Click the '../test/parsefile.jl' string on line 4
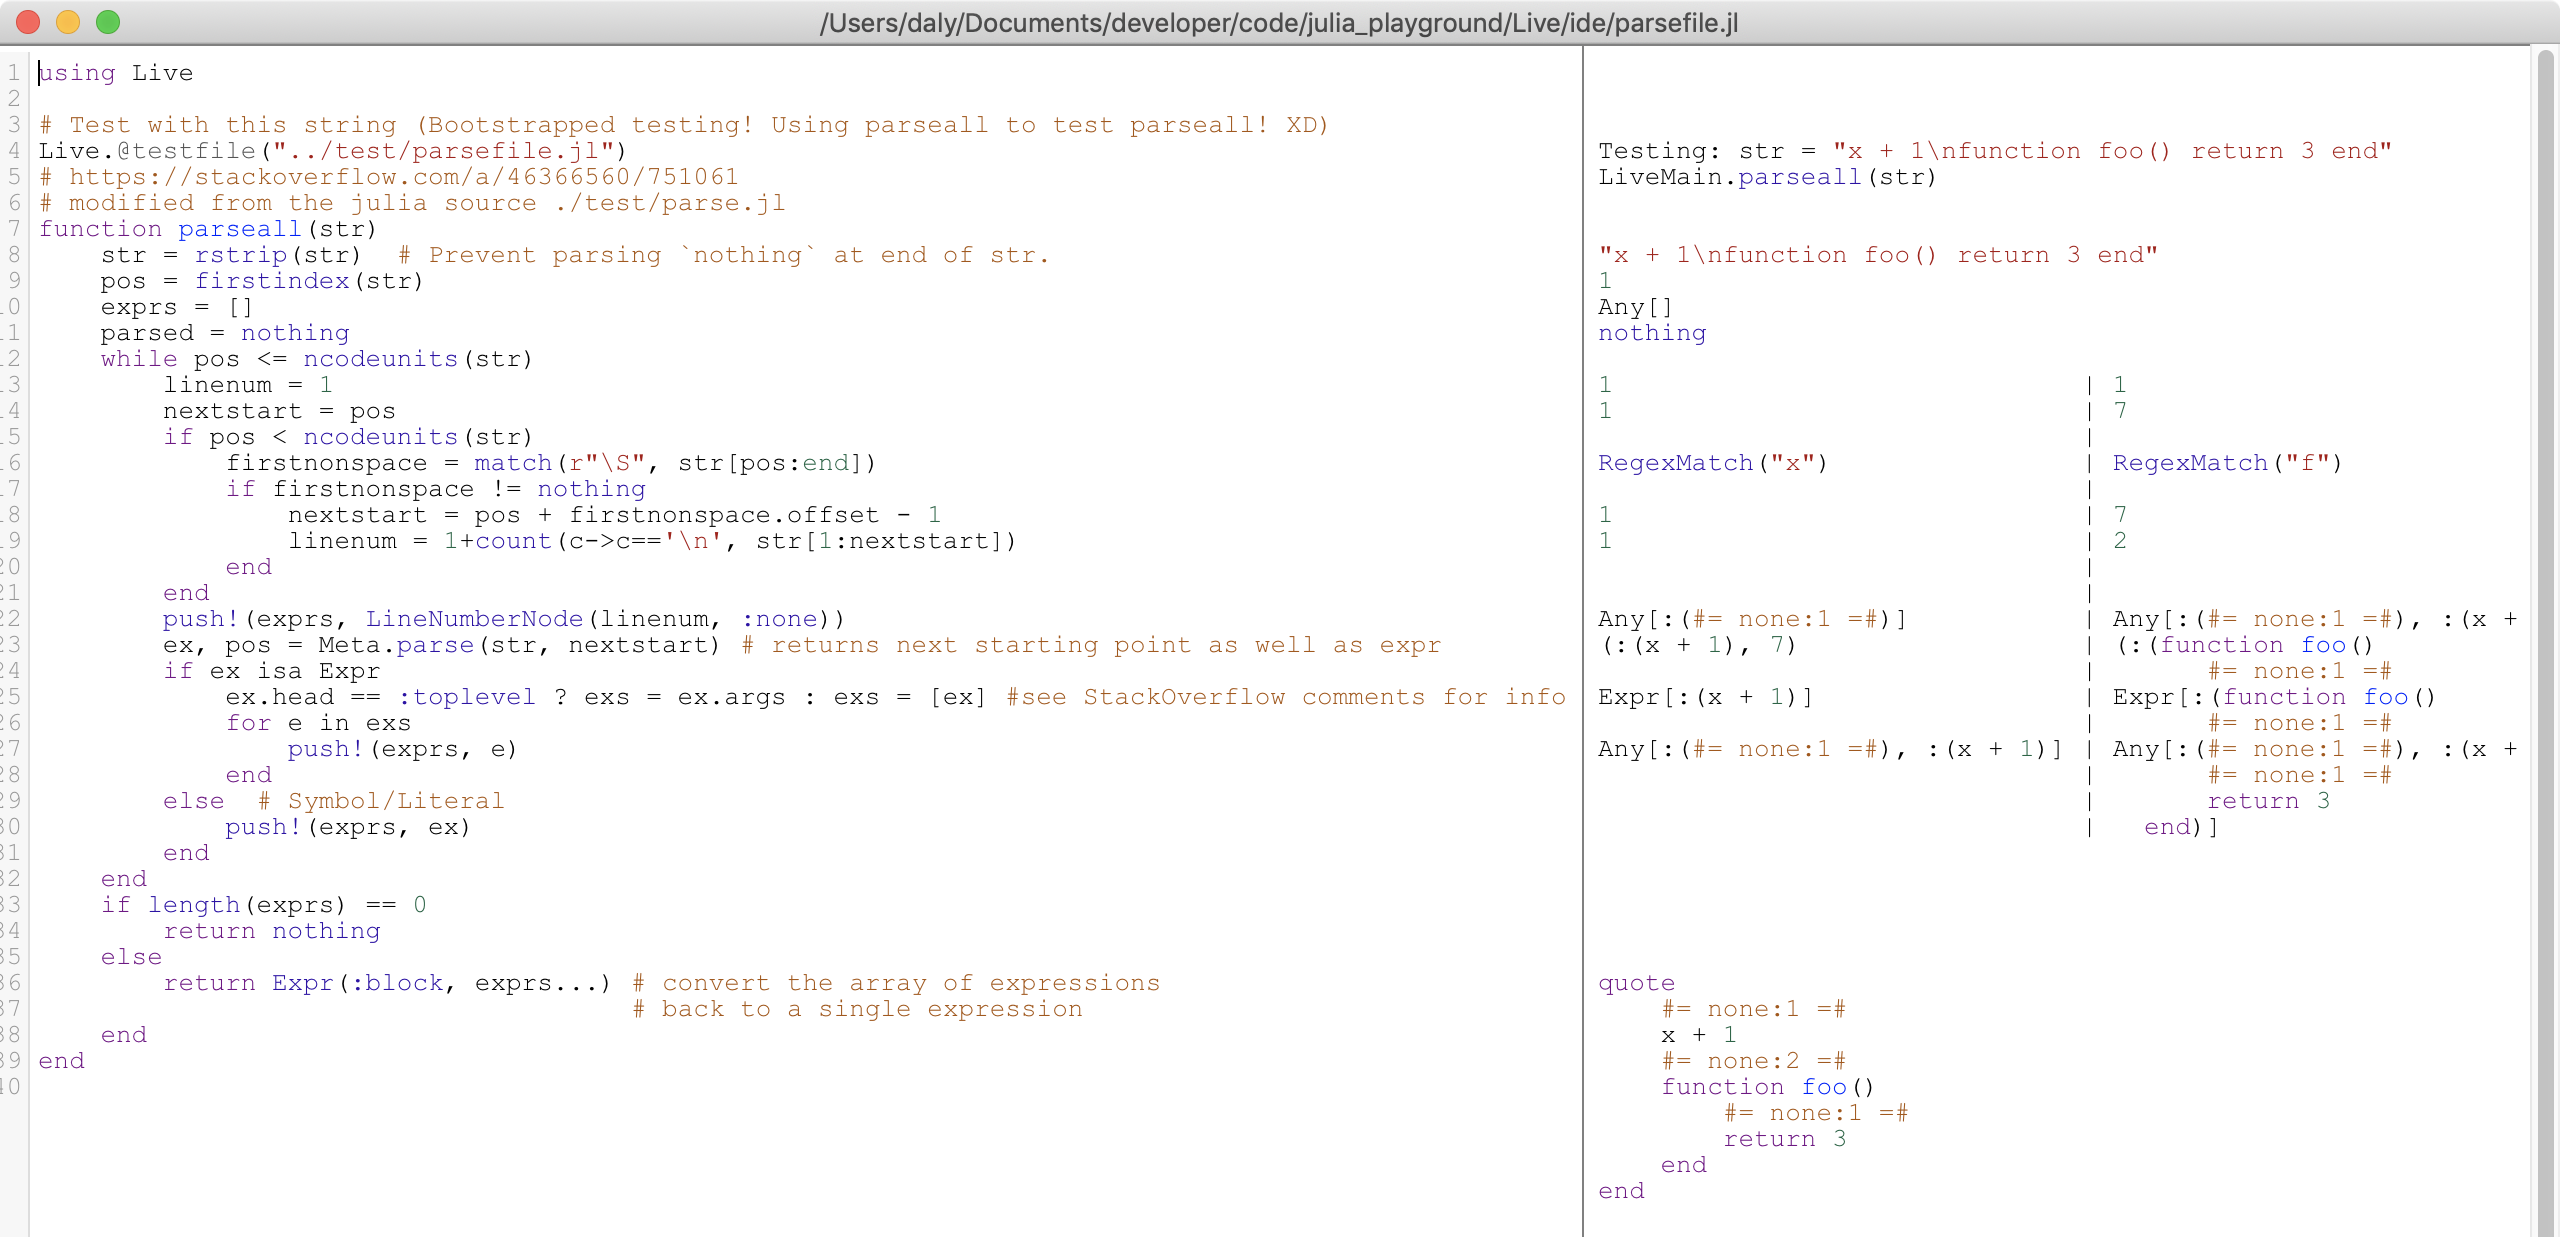Screen dimensions: 2560x1237 (443, 151)
